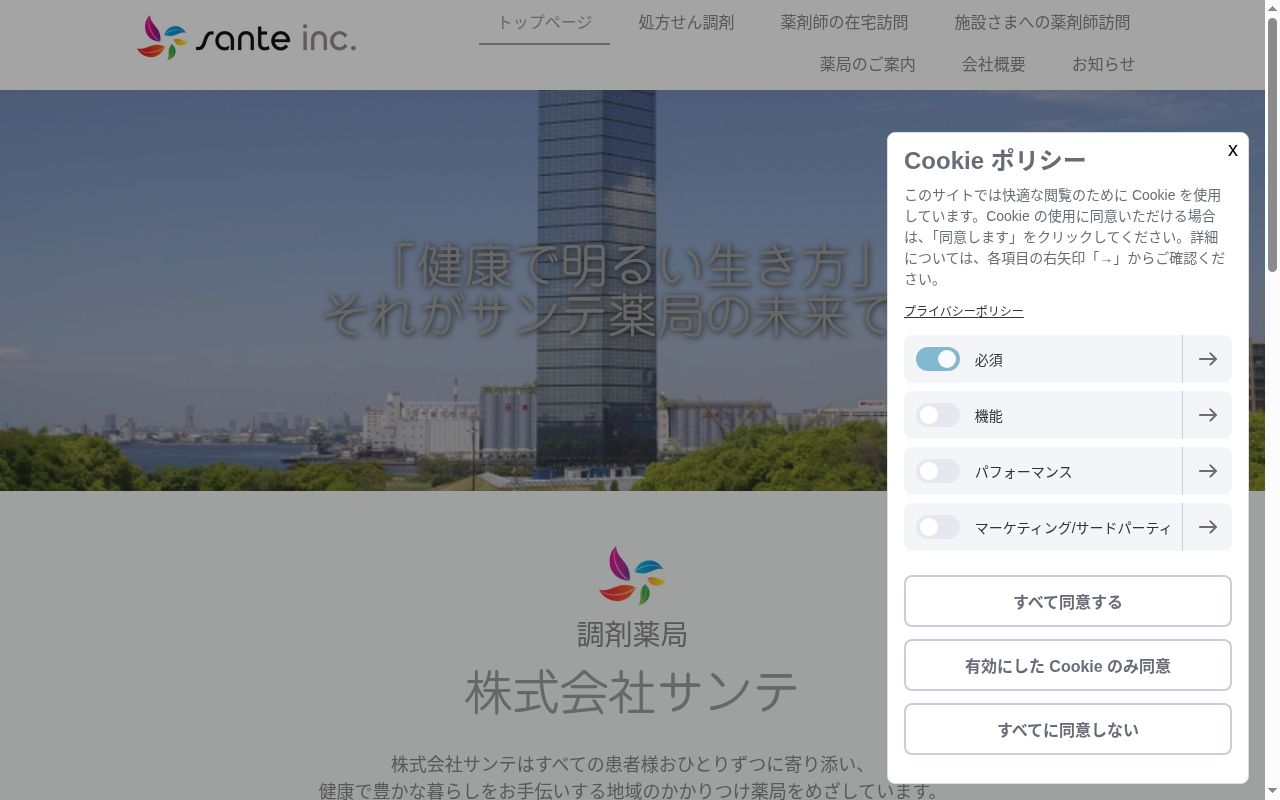Click the pinwheel logo above 調剤薬局
The image size is (1280, 800).
pos(632,575)
